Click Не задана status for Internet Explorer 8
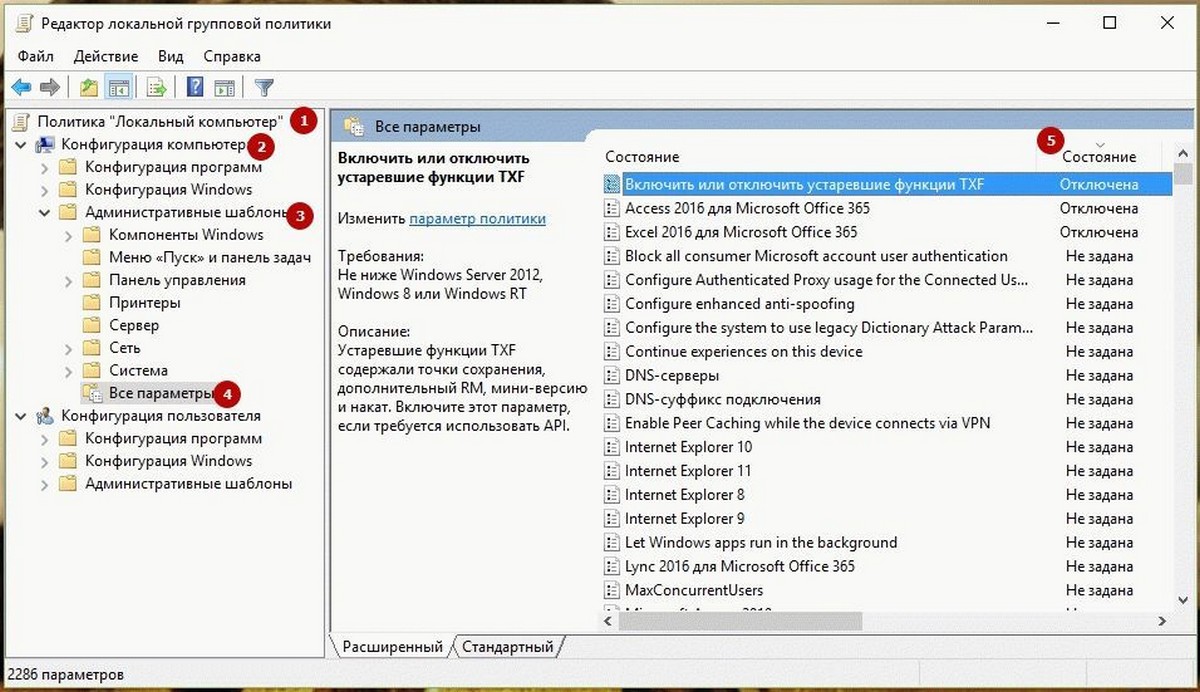This screenshot has height=692, width=1200. coord(1099,495)
